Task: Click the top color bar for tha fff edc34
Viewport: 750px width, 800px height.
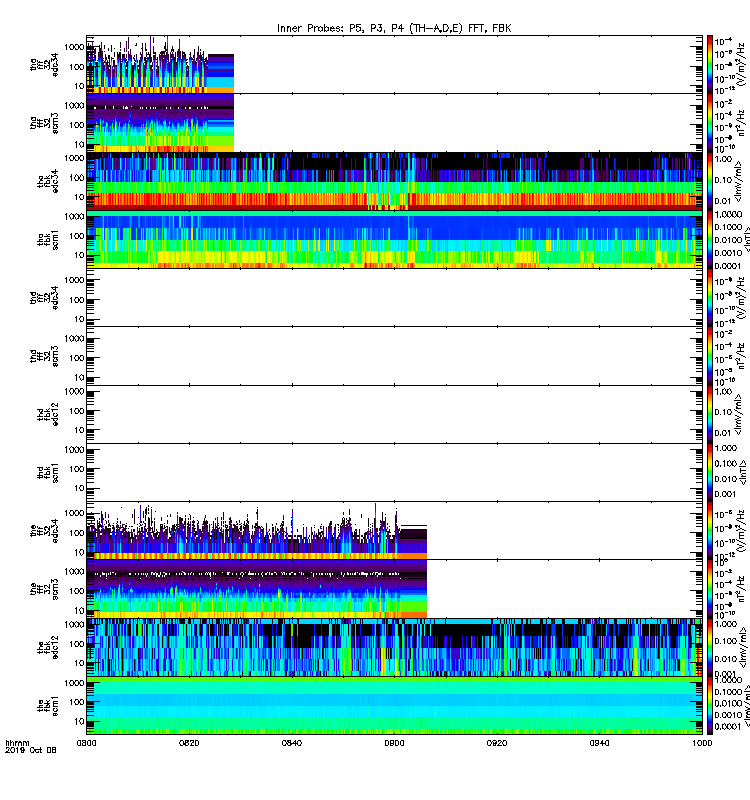Action: click(710, 64)
